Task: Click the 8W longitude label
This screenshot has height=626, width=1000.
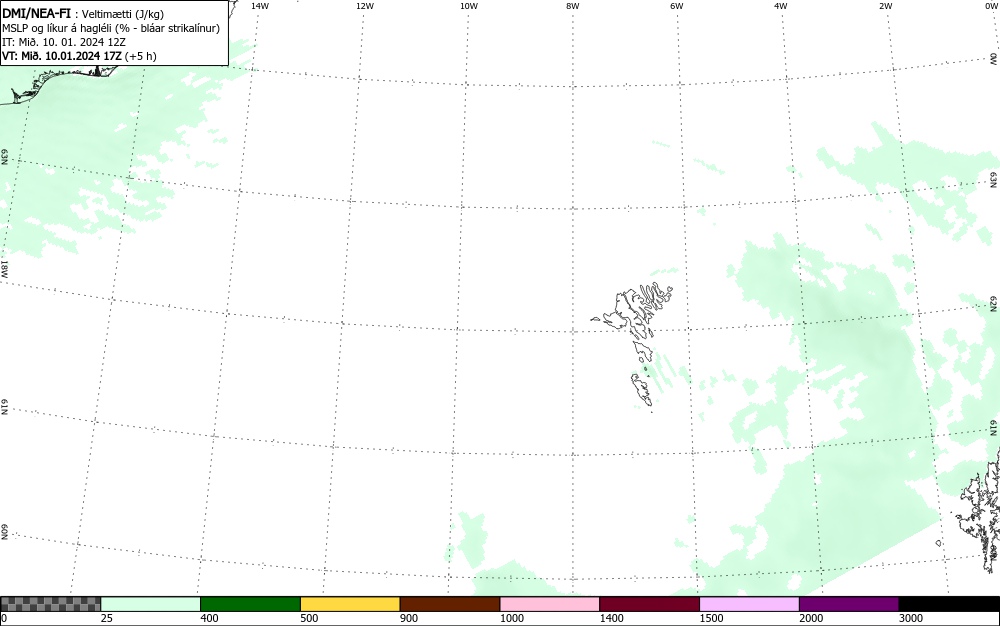Action: click(x=573, y=6)
